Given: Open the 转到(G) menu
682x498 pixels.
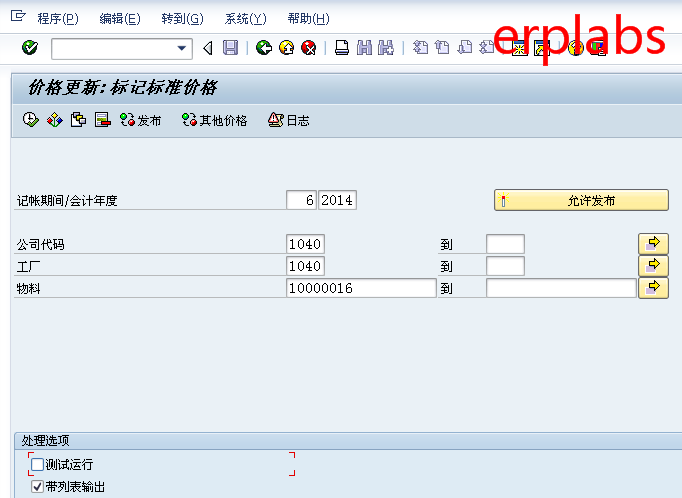Looking at the screenshot, I should 182,19.
